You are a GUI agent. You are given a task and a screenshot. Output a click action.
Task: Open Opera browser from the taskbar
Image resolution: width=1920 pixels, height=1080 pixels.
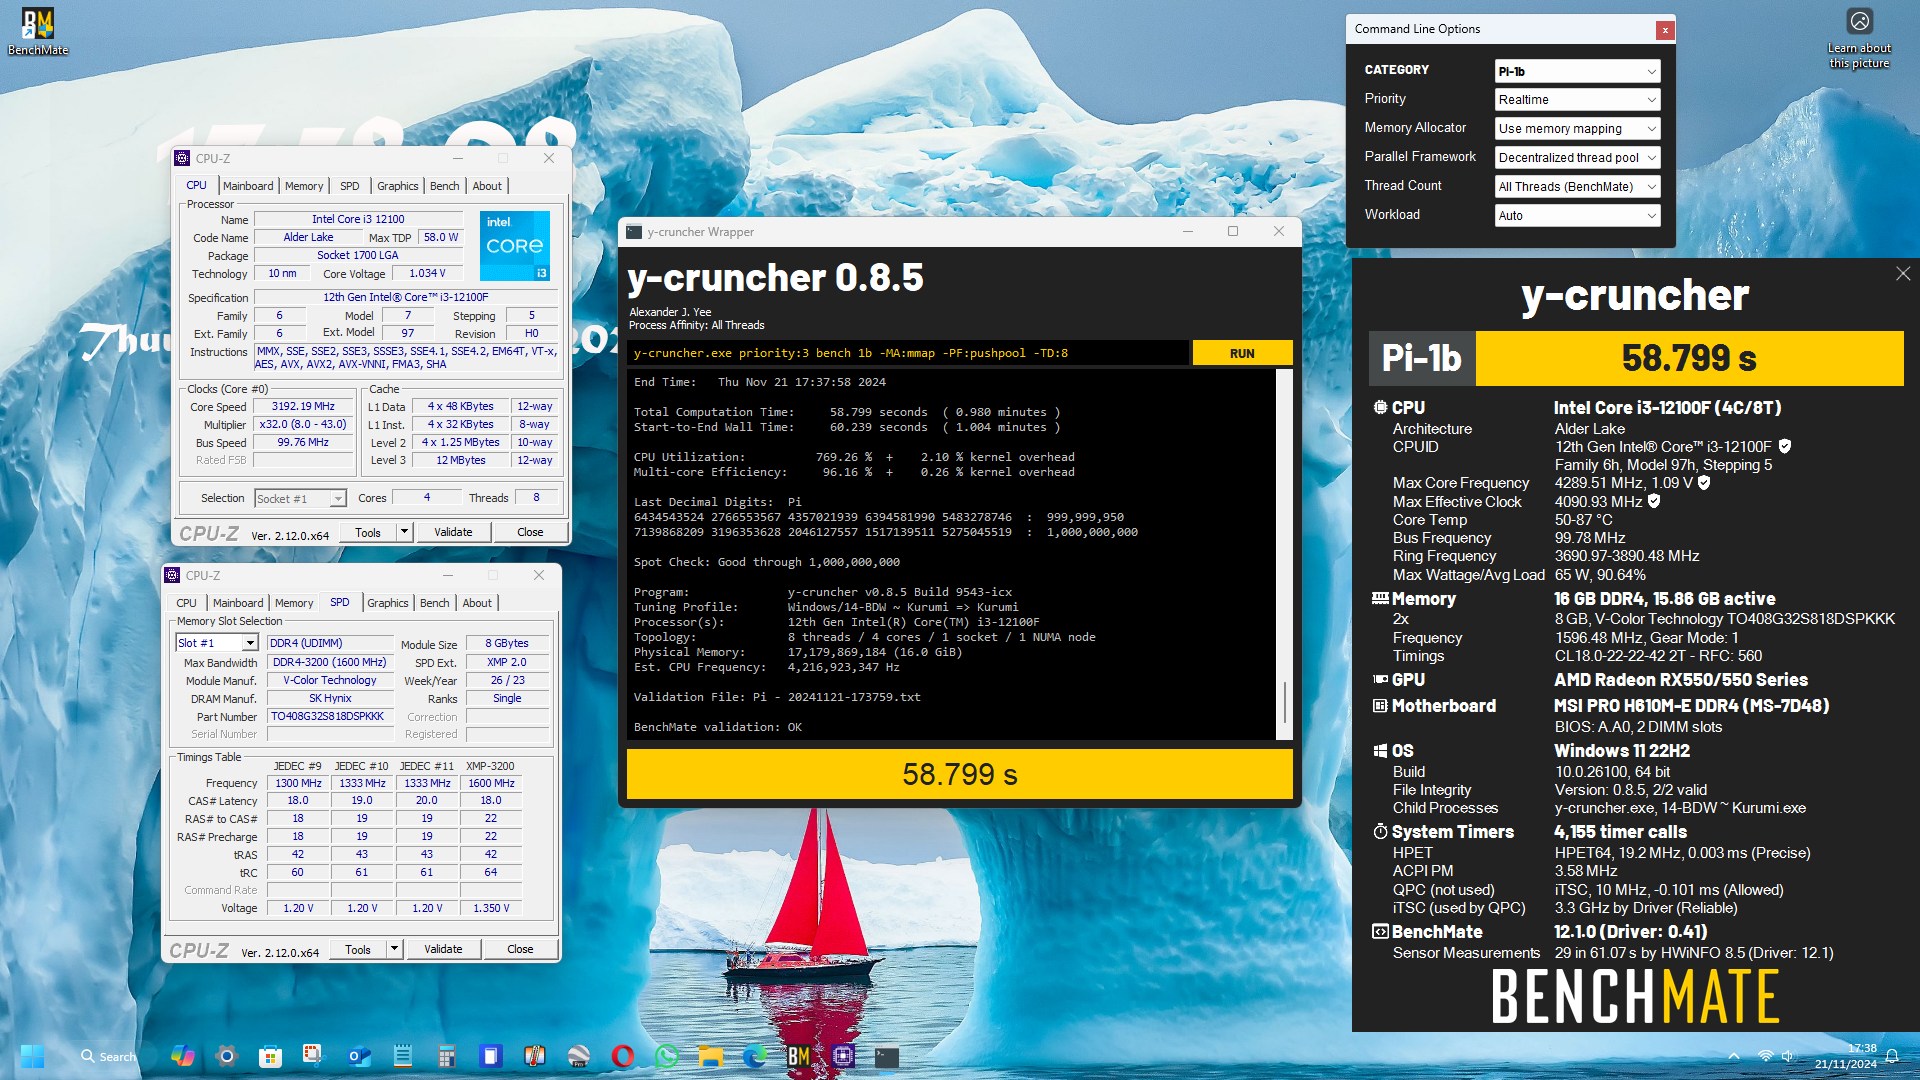[x=622, y=1056]
